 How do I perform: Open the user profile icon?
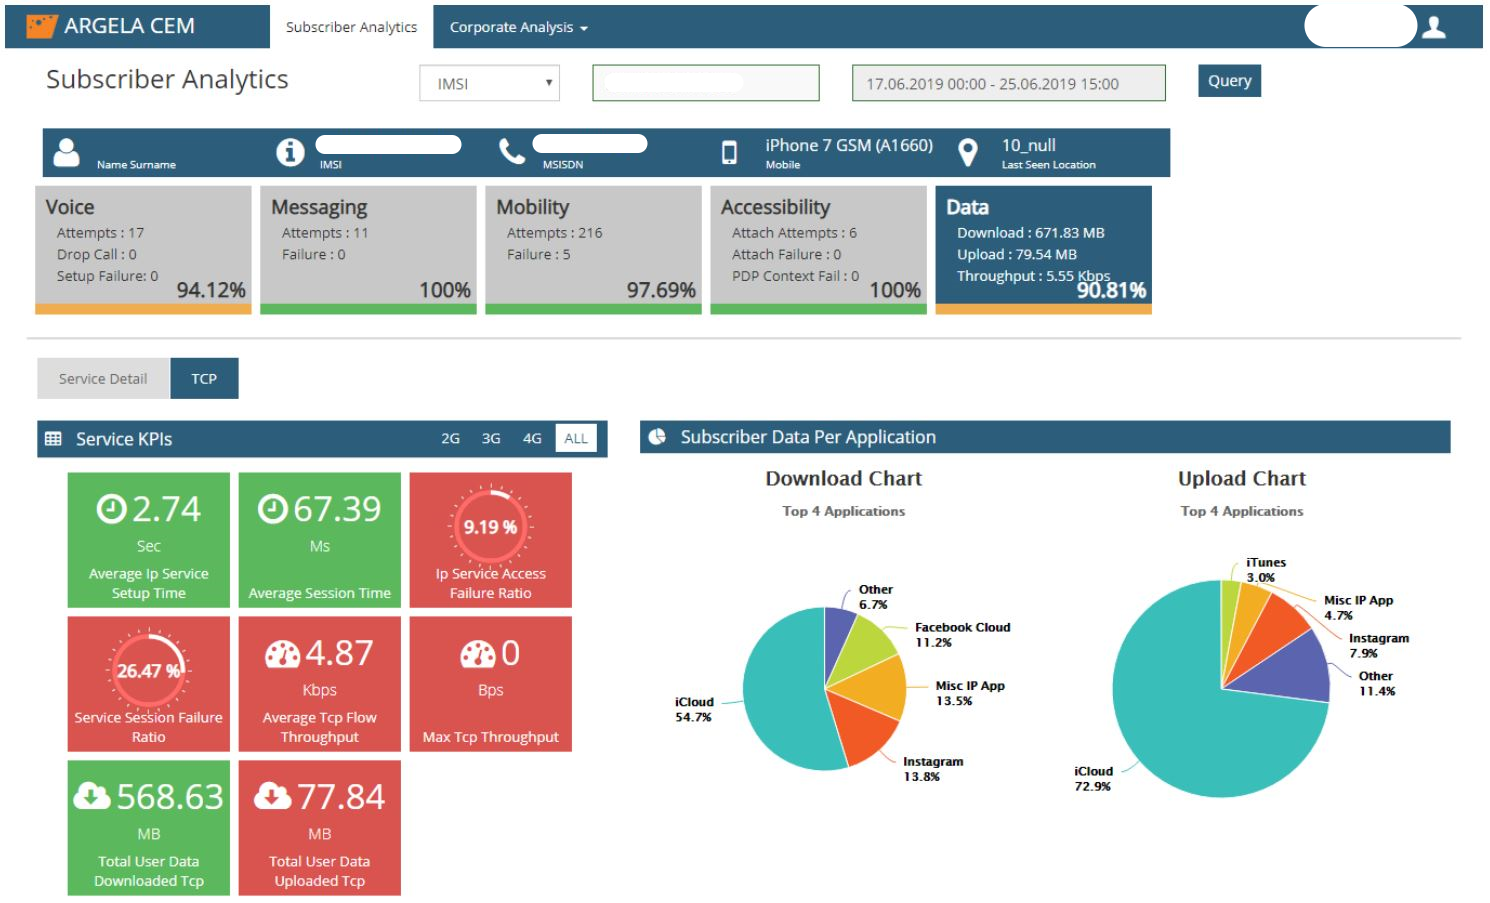[x=1434, y=27]
